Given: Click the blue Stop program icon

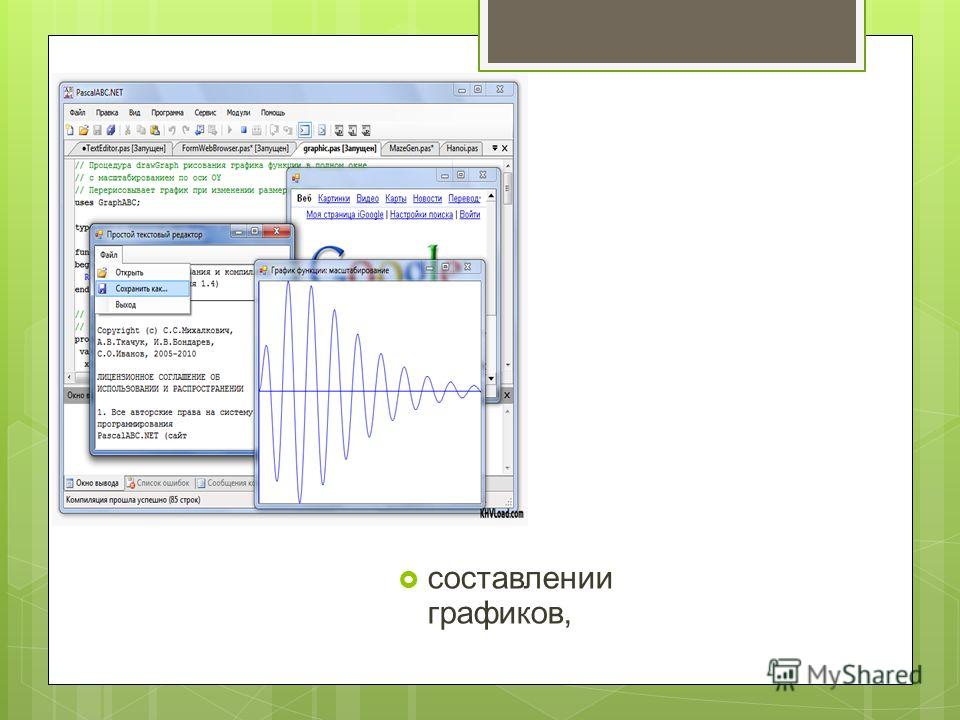Looking at the screenshot, I should [x=244, y=130].
